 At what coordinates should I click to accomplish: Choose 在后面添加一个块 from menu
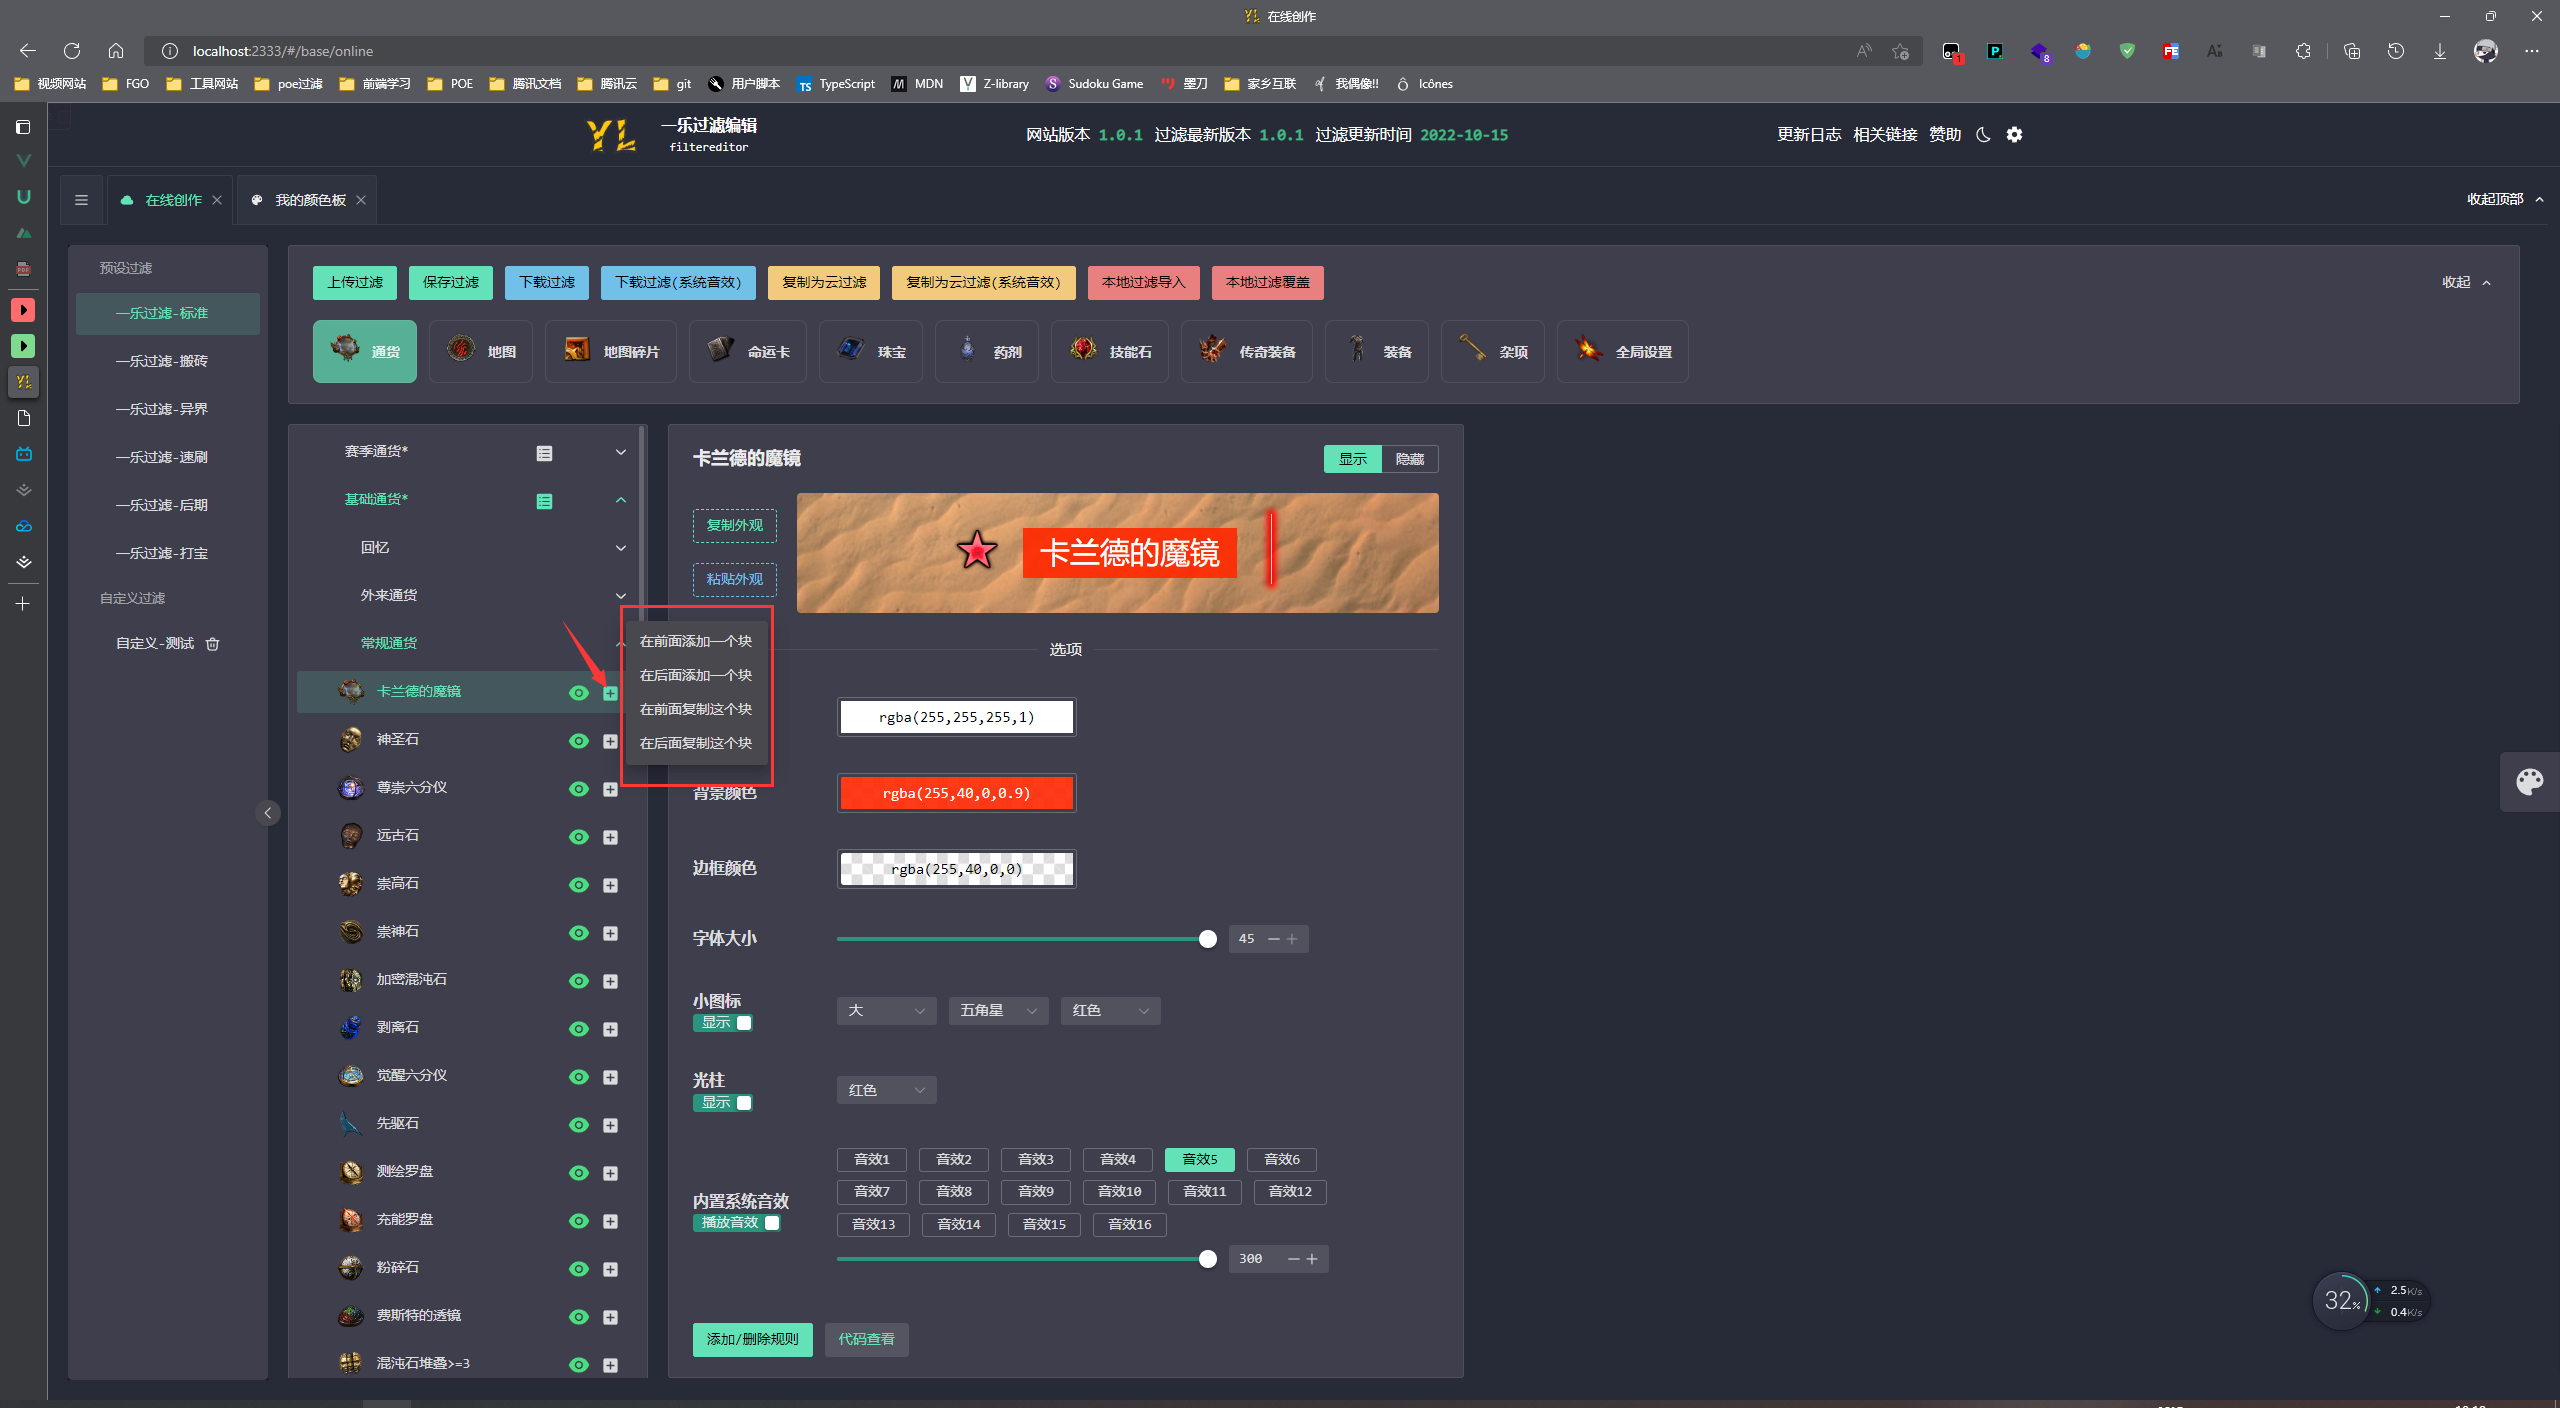coord(696,675)
